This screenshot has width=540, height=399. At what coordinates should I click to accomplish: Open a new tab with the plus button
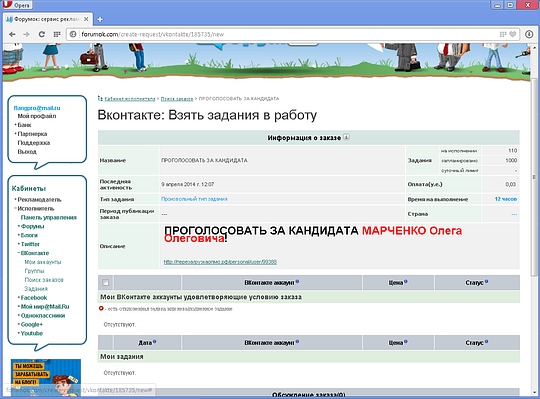click(x=100, y=19)
